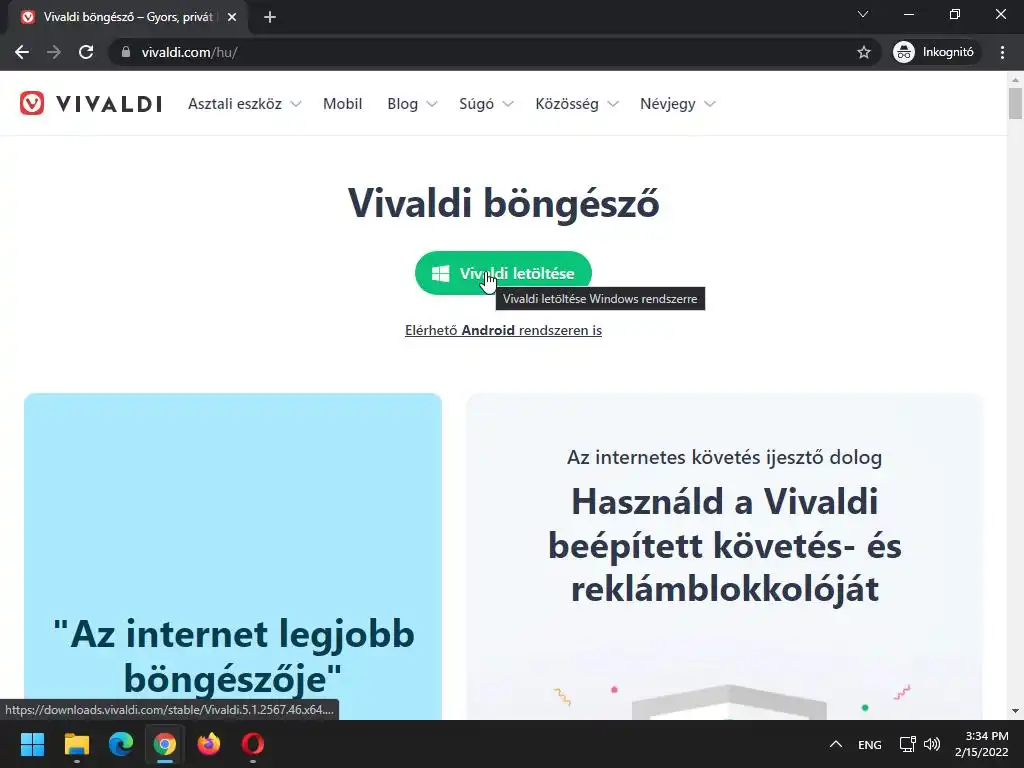
Task: Open the Mobil menu item
Action: (x=342, y=104)
